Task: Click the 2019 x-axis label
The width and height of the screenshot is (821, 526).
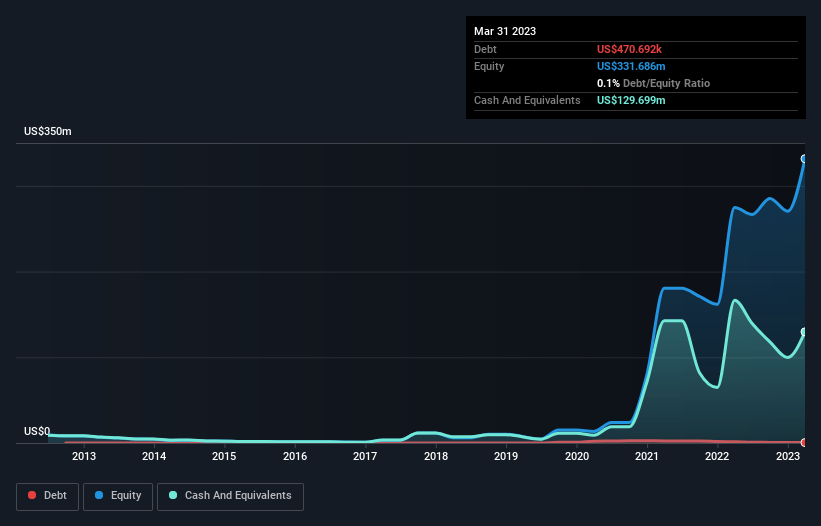Action: [506, 456]
